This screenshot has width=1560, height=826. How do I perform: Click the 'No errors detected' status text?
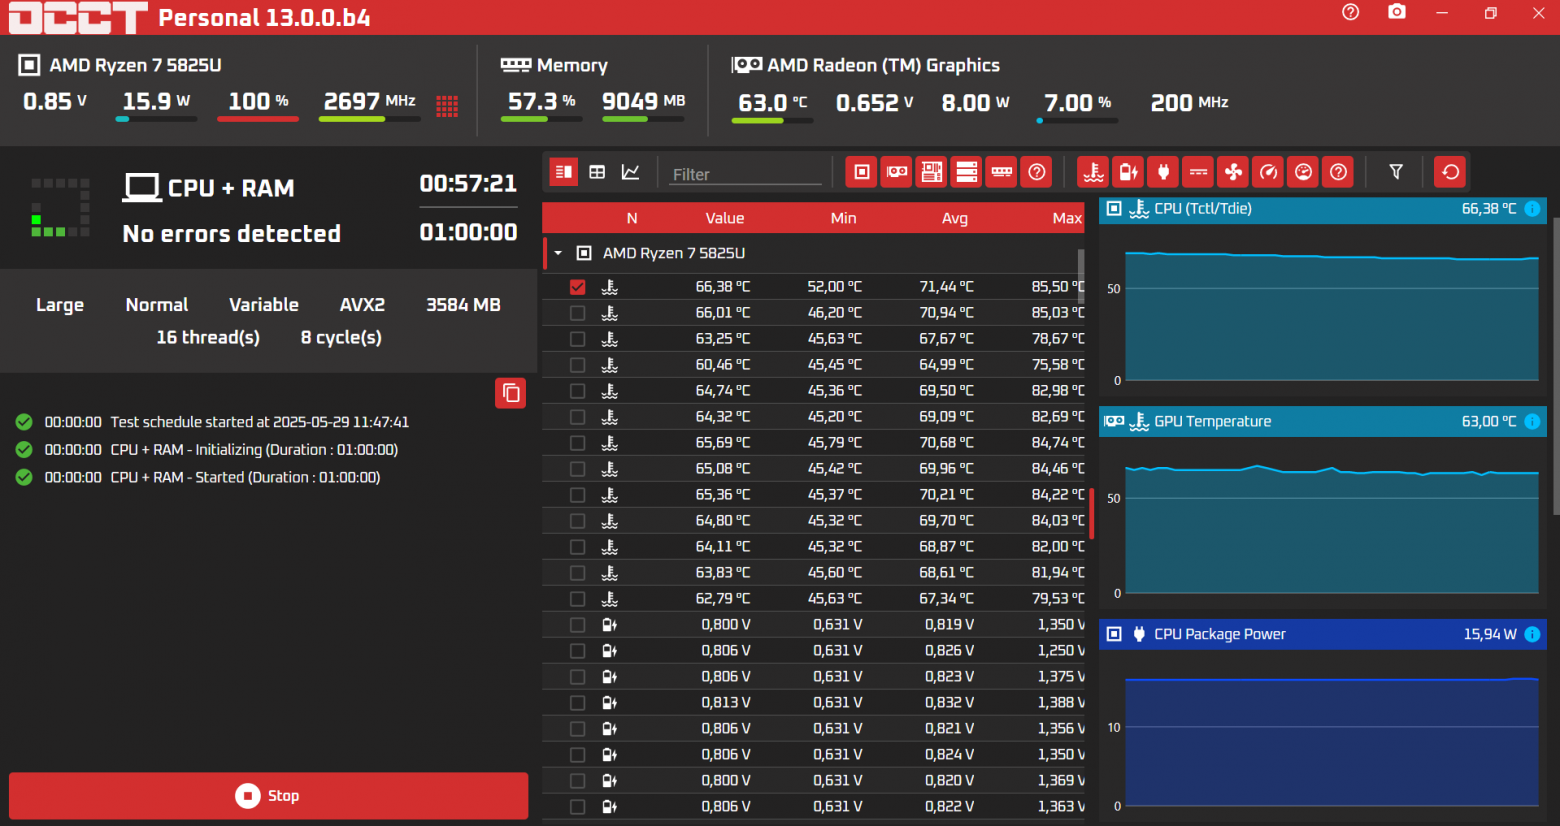tap(232, 234)
